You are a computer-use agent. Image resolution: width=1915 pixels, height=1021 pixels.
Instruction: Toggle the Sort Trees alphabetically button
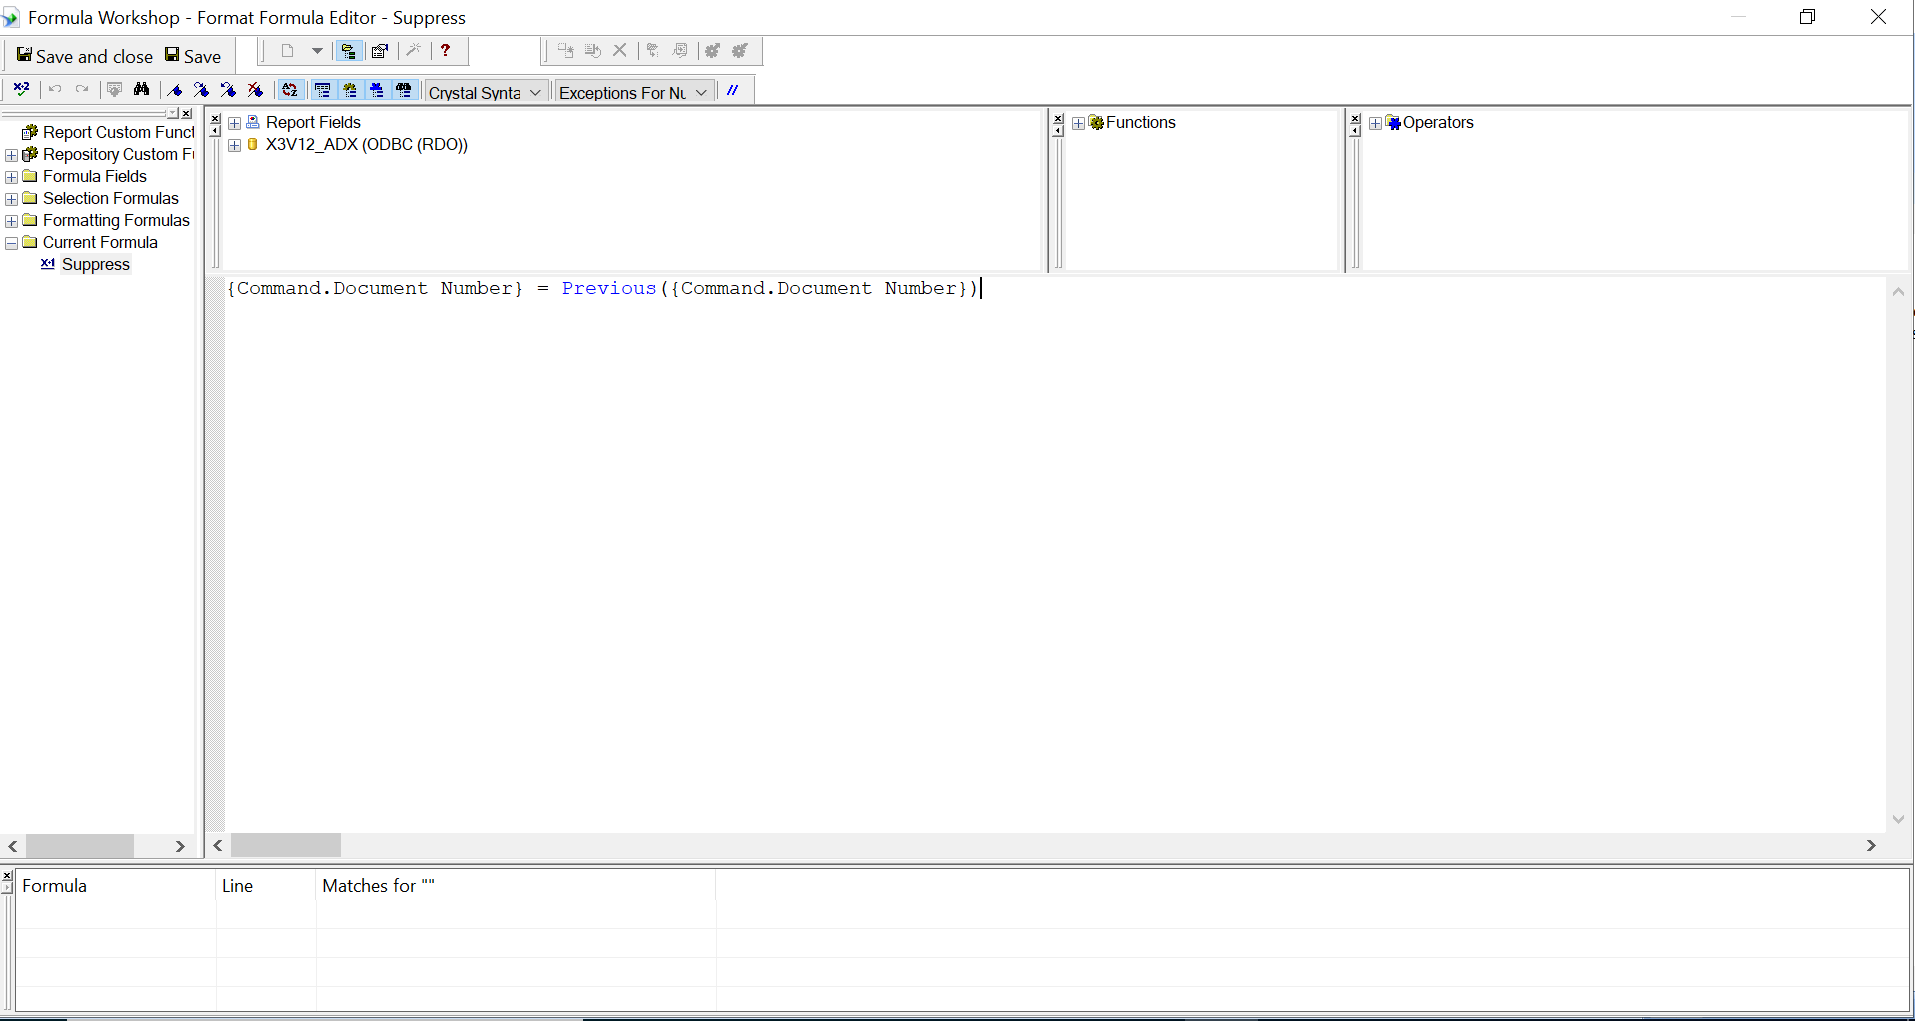coord(290,90)
